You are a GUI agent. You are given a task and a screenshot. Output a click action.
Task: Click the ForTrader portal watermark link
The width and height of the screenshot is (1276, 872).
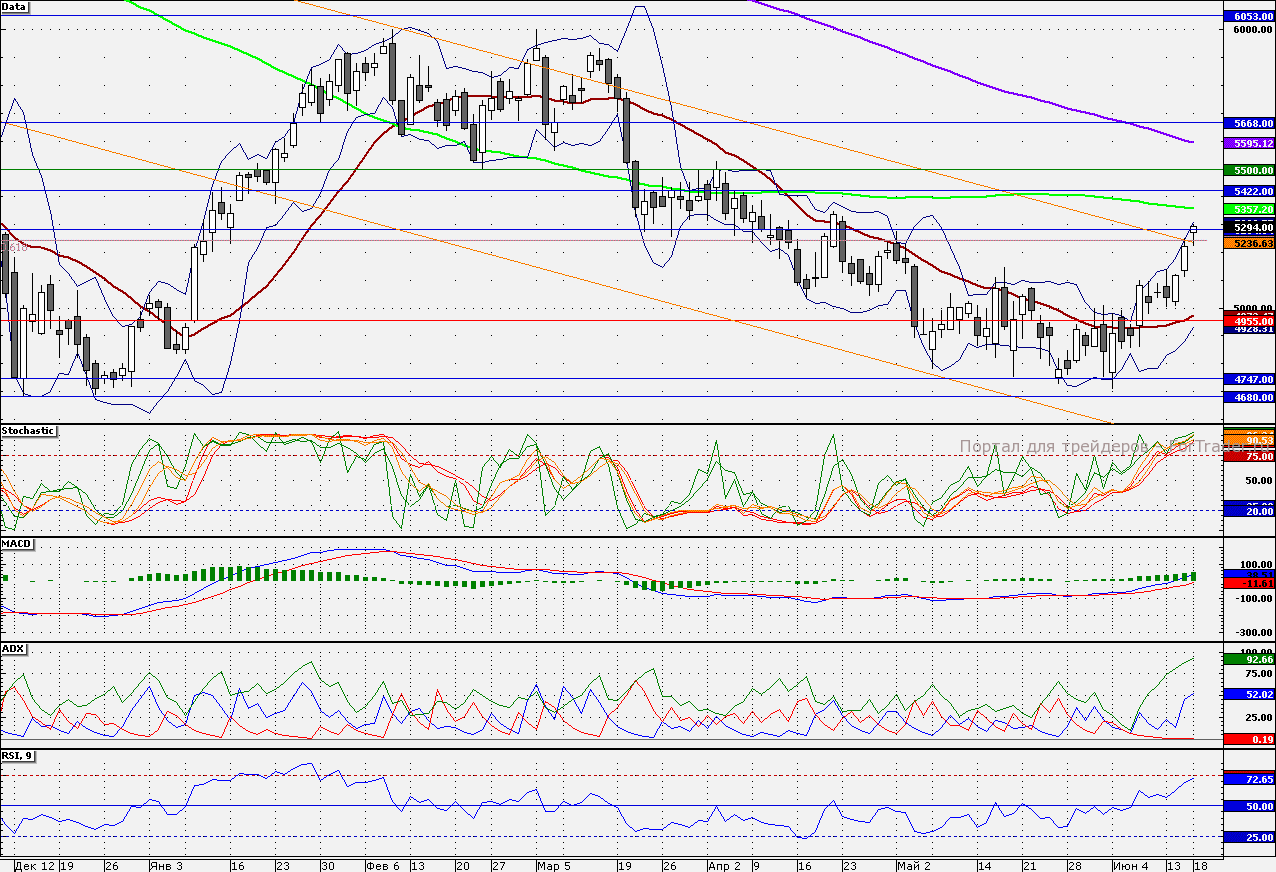[x=1090, y=447]
